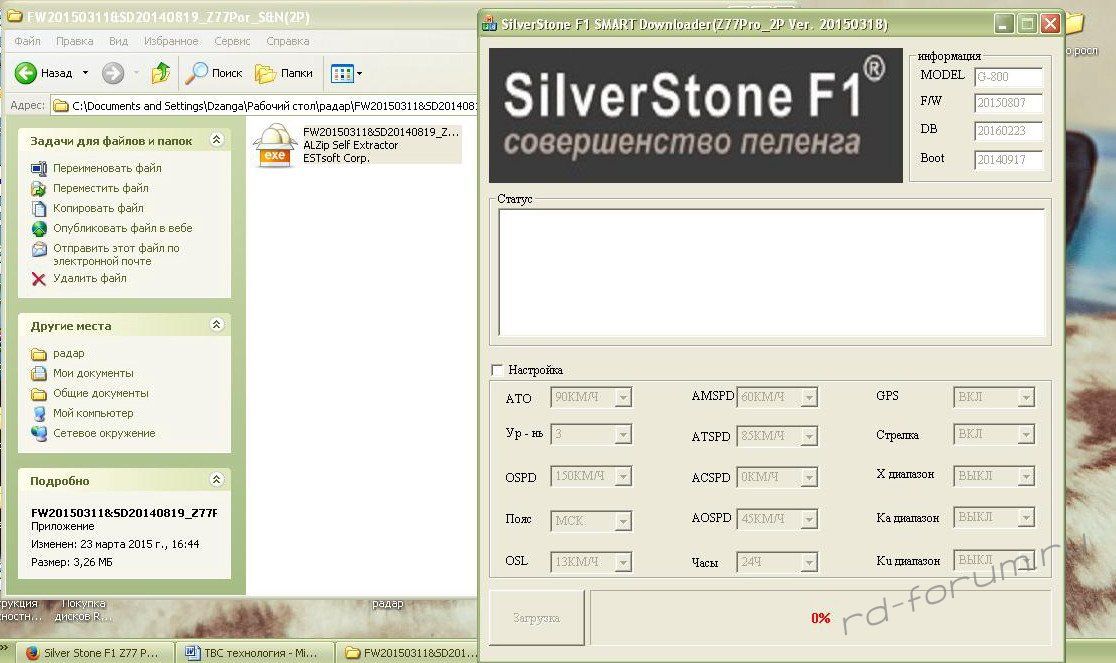Click the Удалить файл red X icon
This screenshot has width=1116, height=663.
[38, 279]
